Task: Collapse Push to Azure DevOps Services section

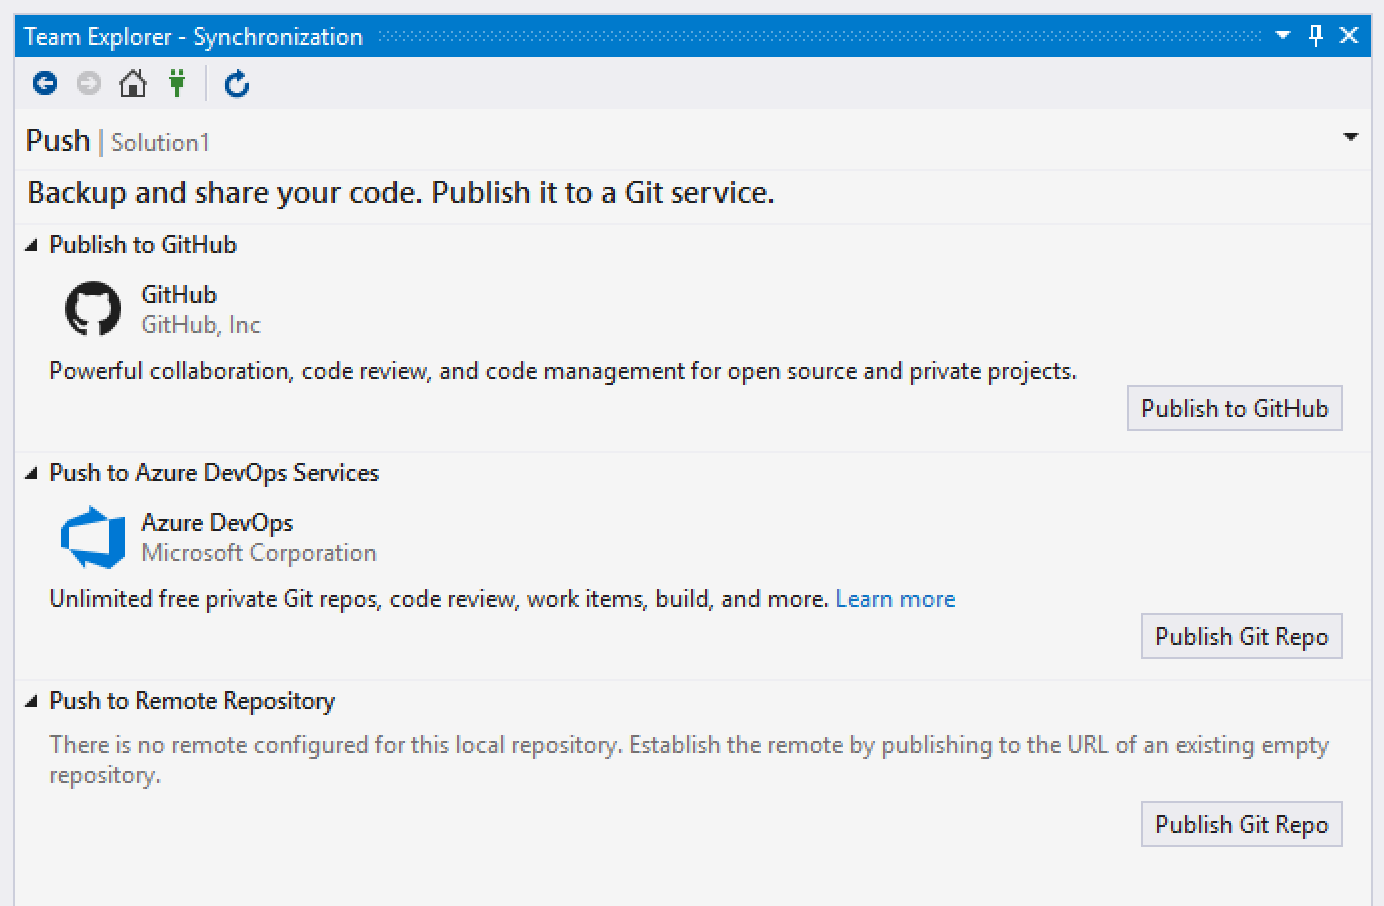Action: [31, 473]
